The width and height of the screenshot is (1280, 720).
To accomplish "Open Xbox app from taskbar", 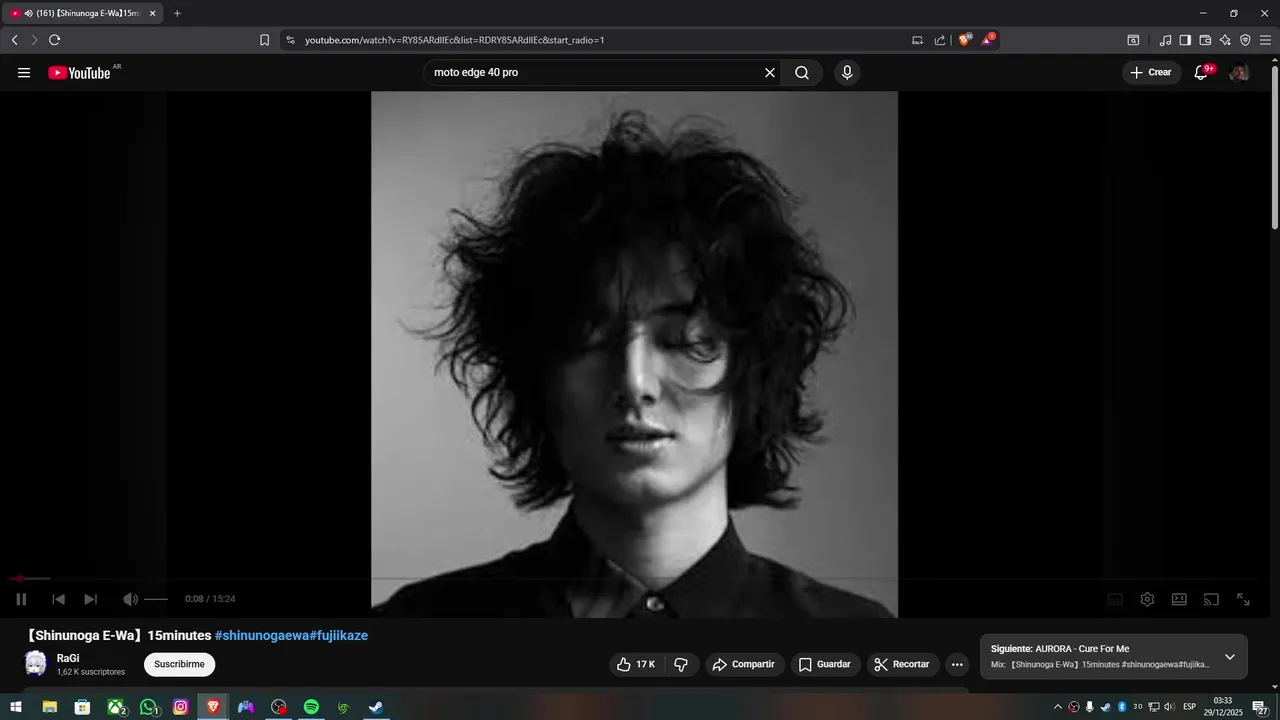I will [116, 707].
